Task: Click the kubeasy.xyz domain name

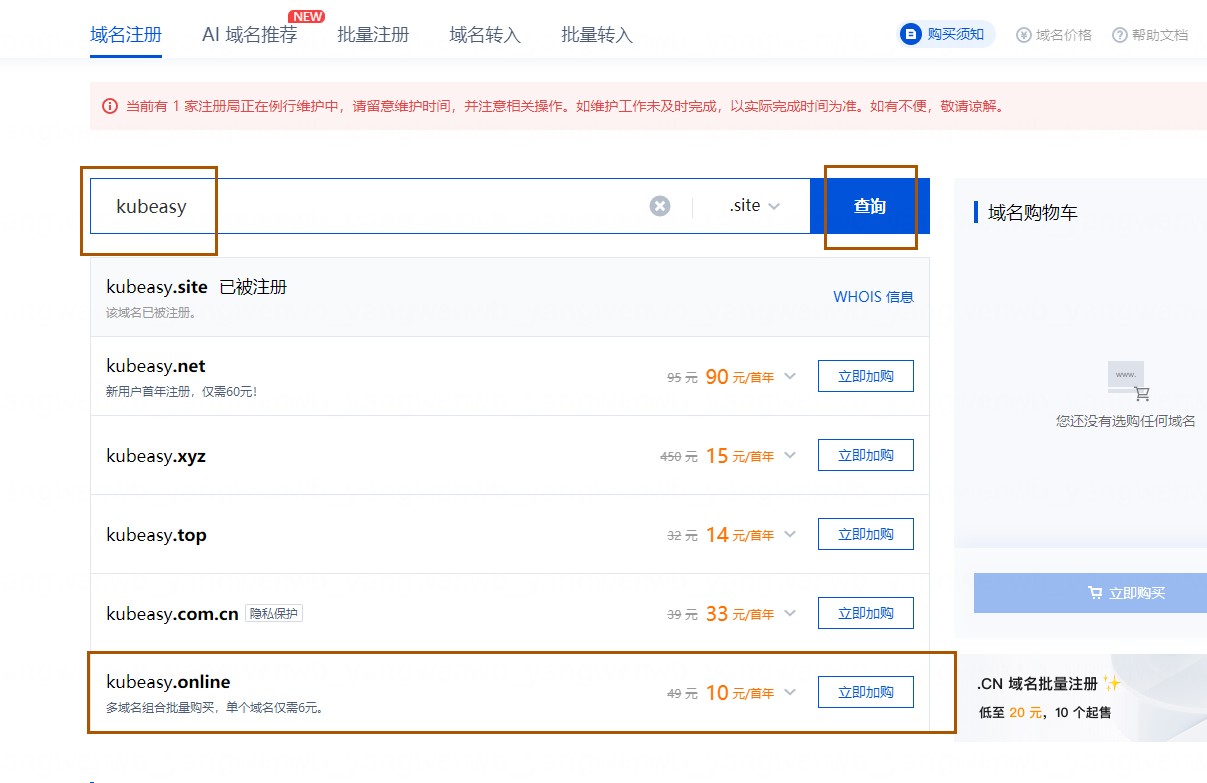Action: click(x=156, y=456)
